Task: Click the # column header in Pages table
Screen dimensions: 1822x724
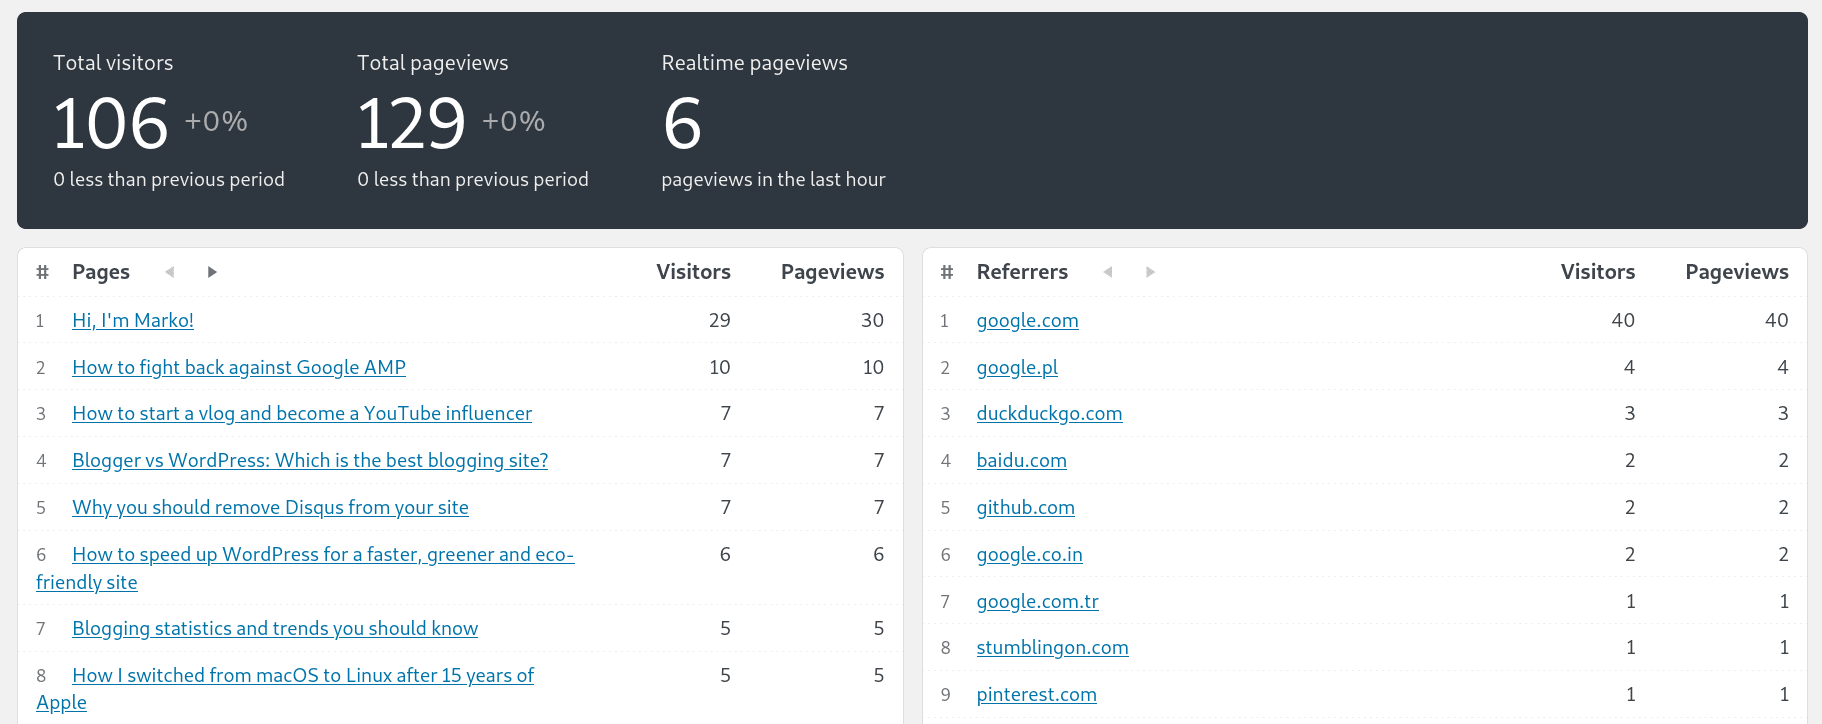Action: [x=42, y=272]
